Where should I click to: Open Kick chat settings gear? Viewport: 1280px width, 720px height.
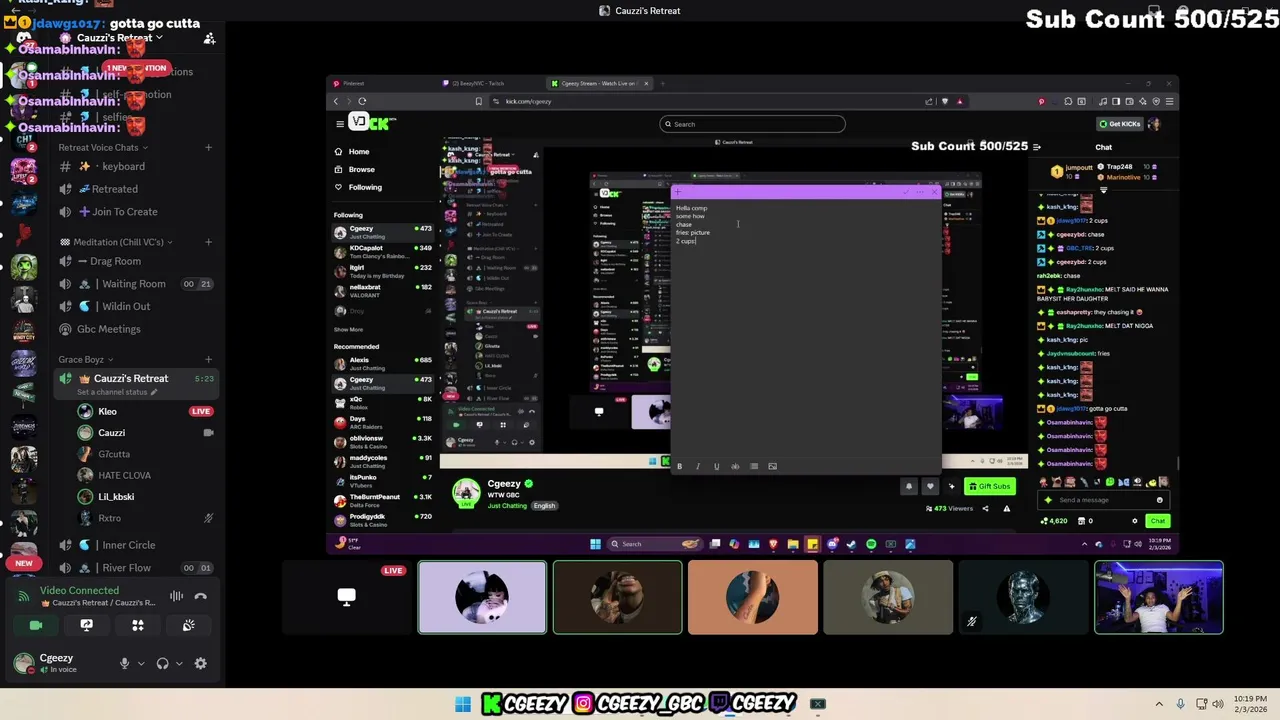(x=1135, y=521)
